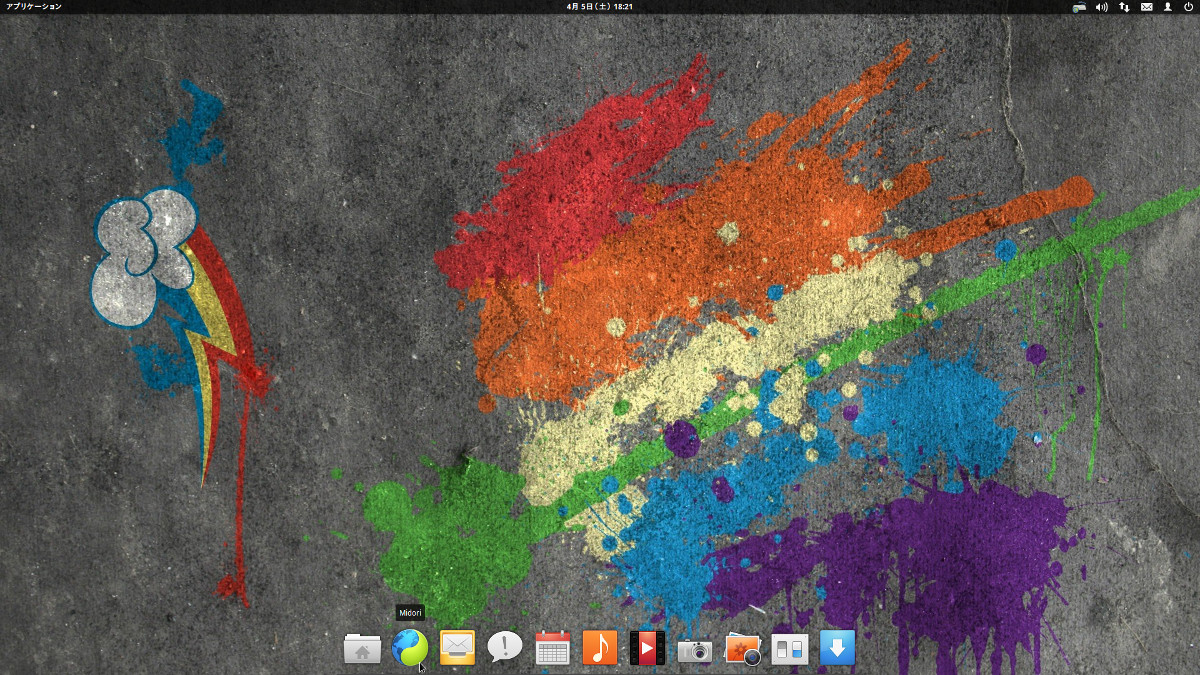Launch the Videos player from the dock

tap(647, 649)
